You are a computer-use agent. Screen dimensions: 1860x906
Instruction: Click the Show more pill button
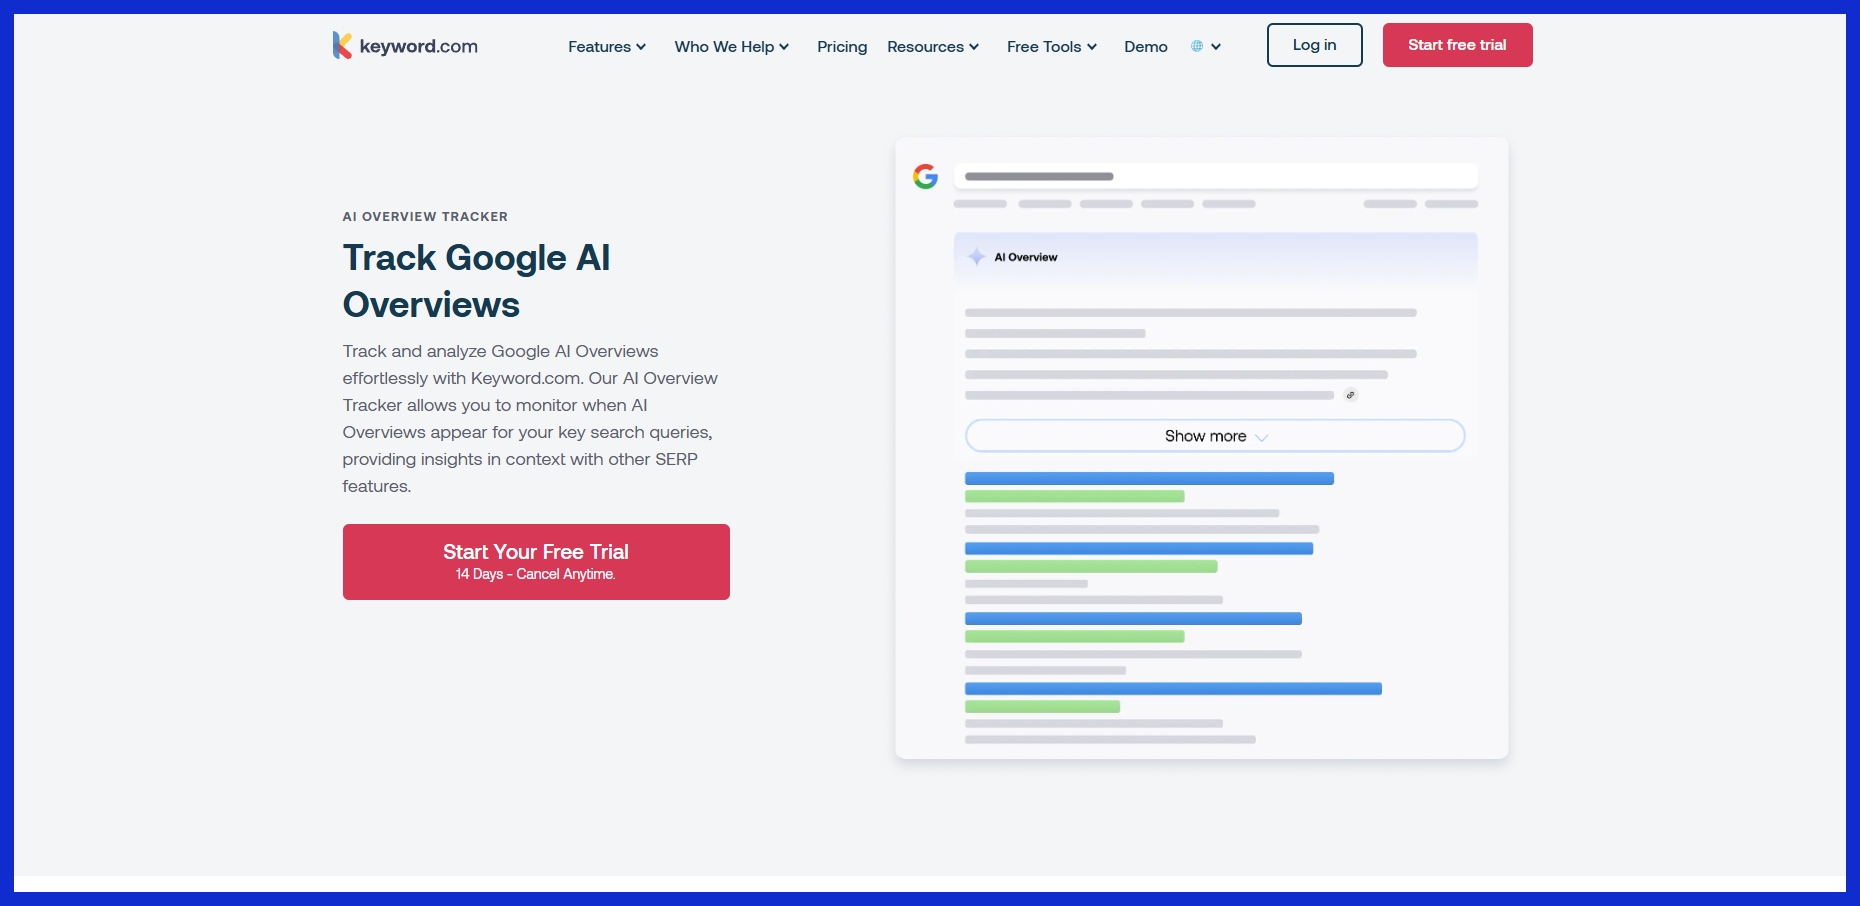coord(1214,435)
